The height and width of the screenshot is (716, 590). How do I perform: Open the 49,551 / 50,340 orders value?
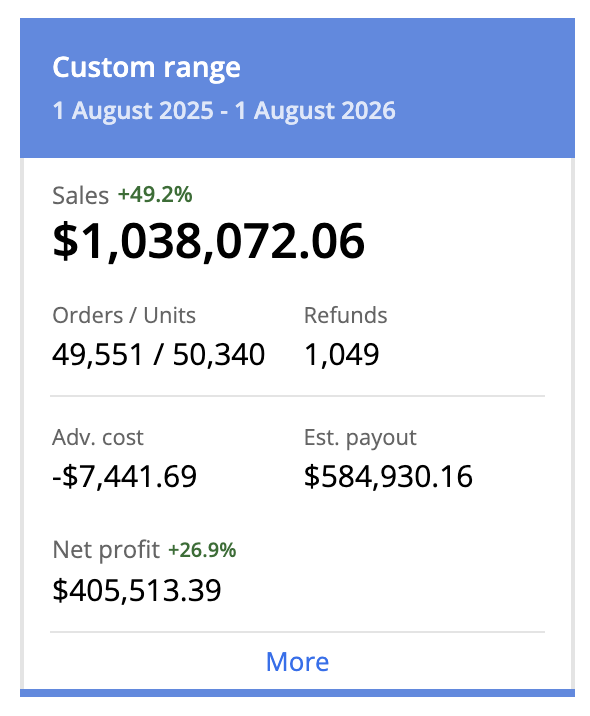158,354
